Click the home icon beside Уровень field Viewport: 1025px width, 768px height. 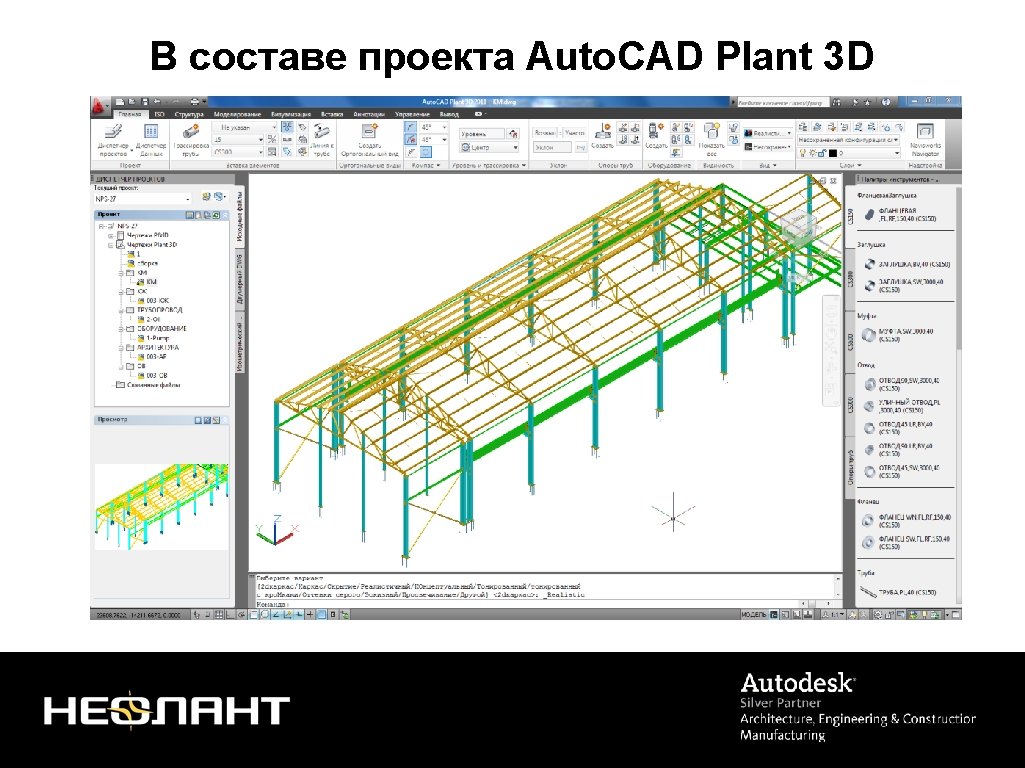pyautogui.click(x=513, y=134)
